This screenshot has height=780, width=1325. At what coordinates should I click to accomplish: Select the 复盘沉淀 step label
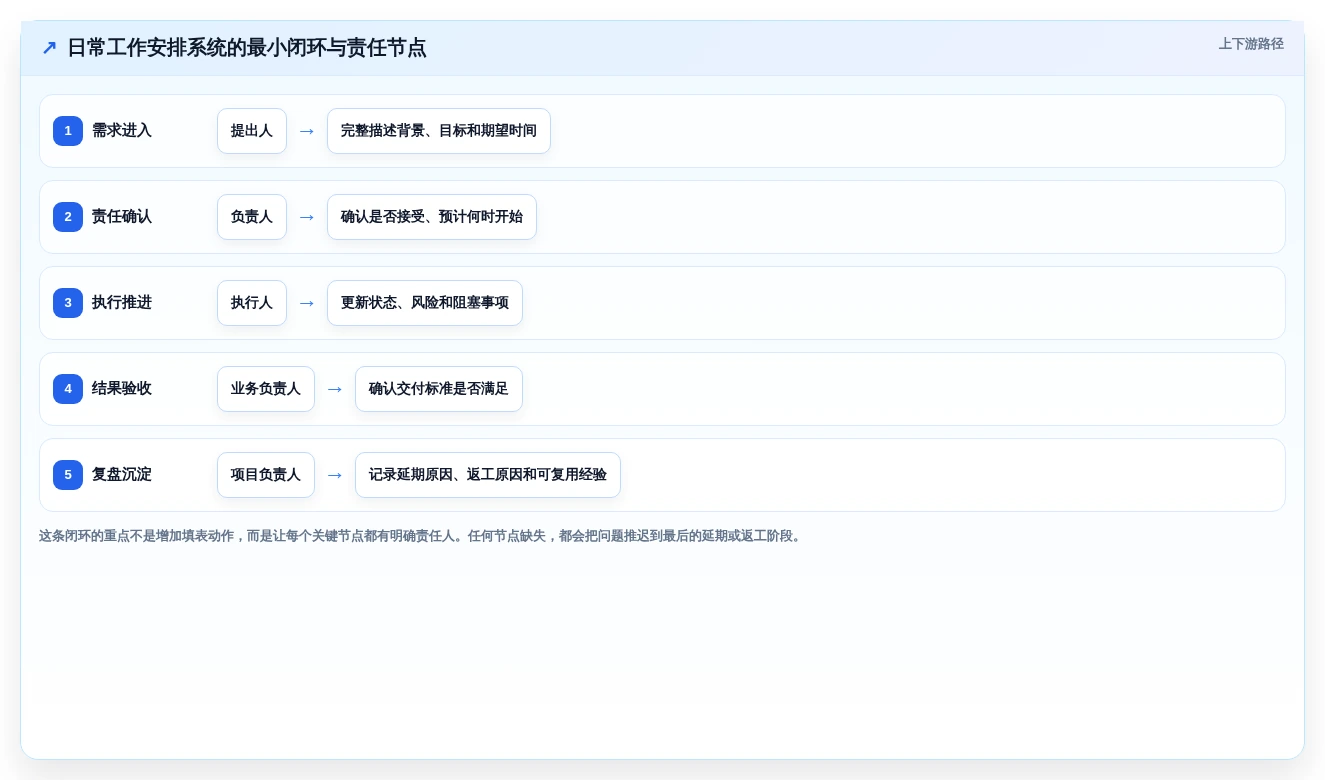click(122, 475)
